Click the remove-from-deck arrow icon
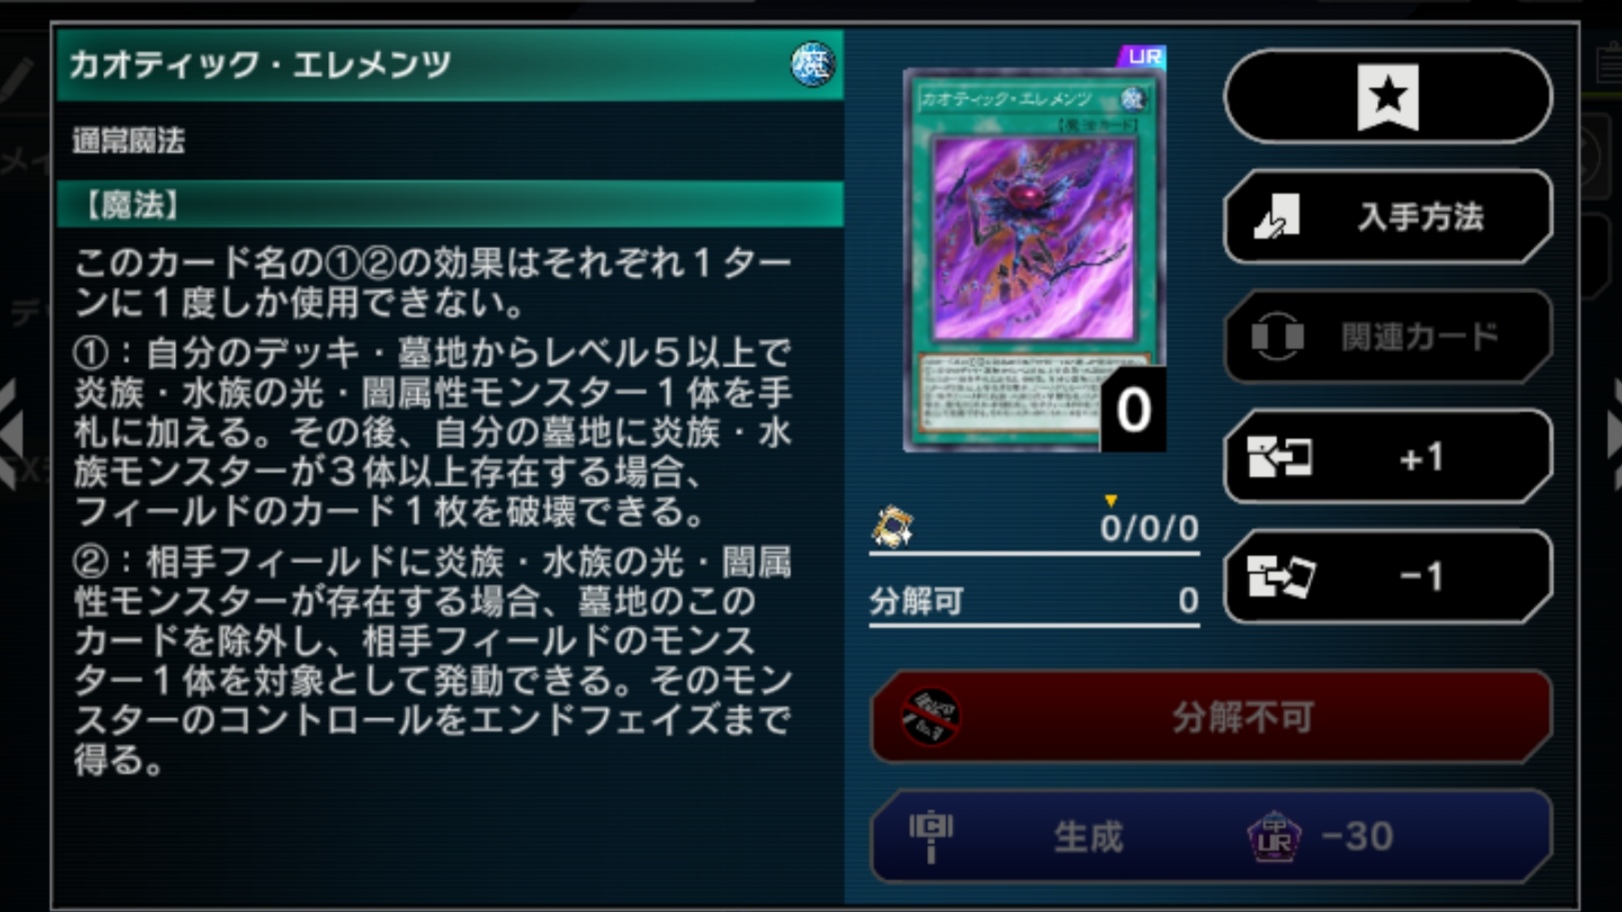1622x912 pixels. (1281, 577)
